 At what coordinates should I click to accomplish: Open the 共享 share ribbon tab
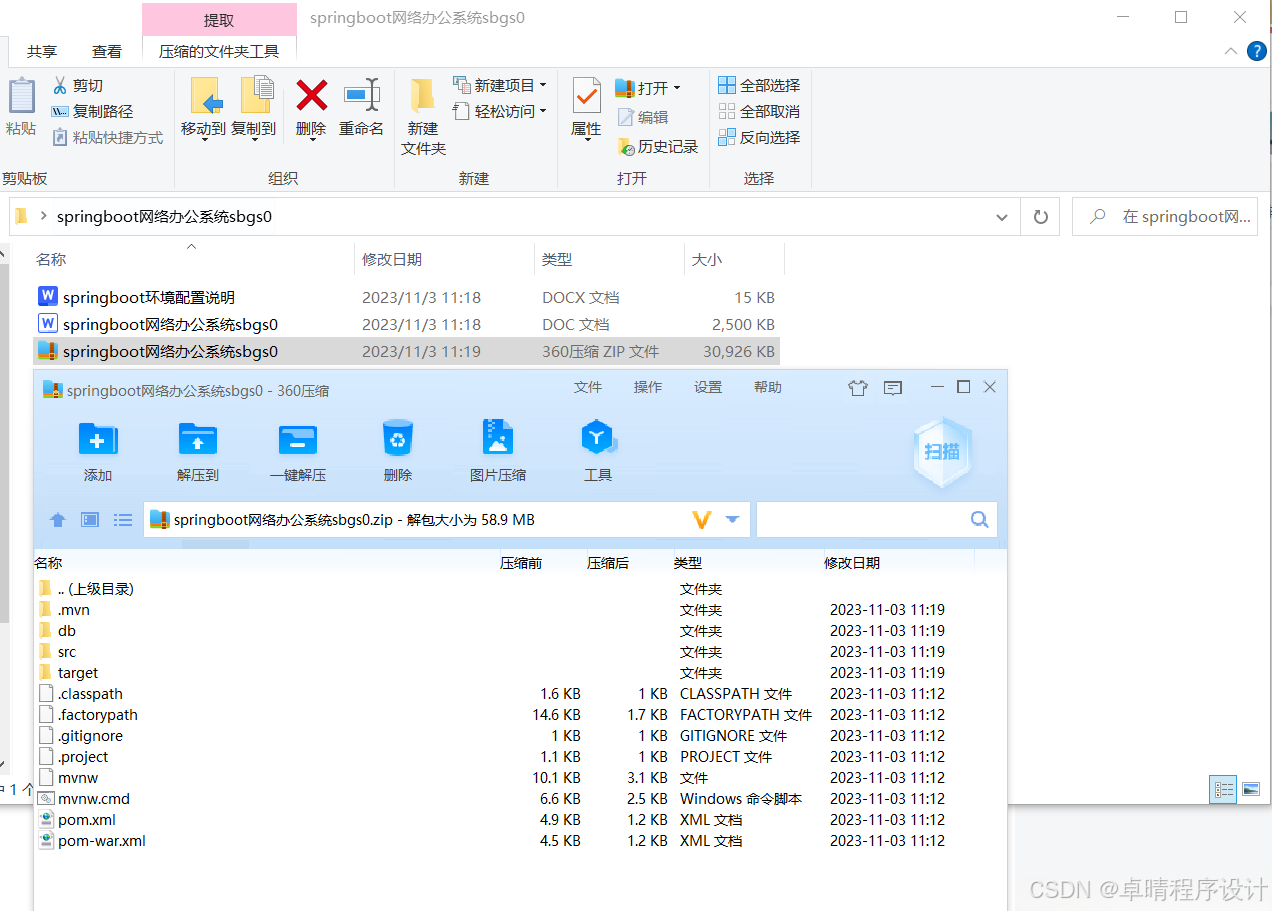(x=42, y=51)
